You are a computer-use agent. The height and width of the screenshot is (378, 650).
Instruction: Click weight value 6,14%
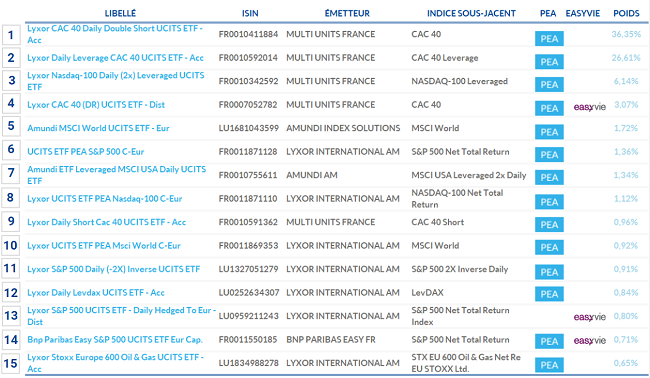(626, 81)
